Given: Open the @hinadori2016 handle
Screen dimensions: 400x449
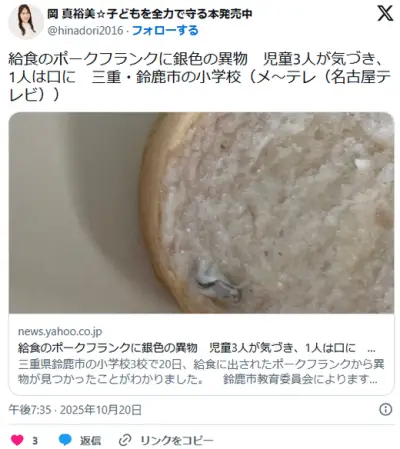Looking at the screenshot, I should [85, 31].
